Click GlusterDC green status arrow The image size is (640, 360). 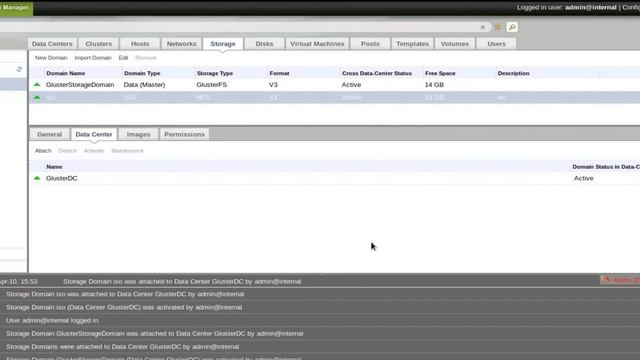(37, 178)
